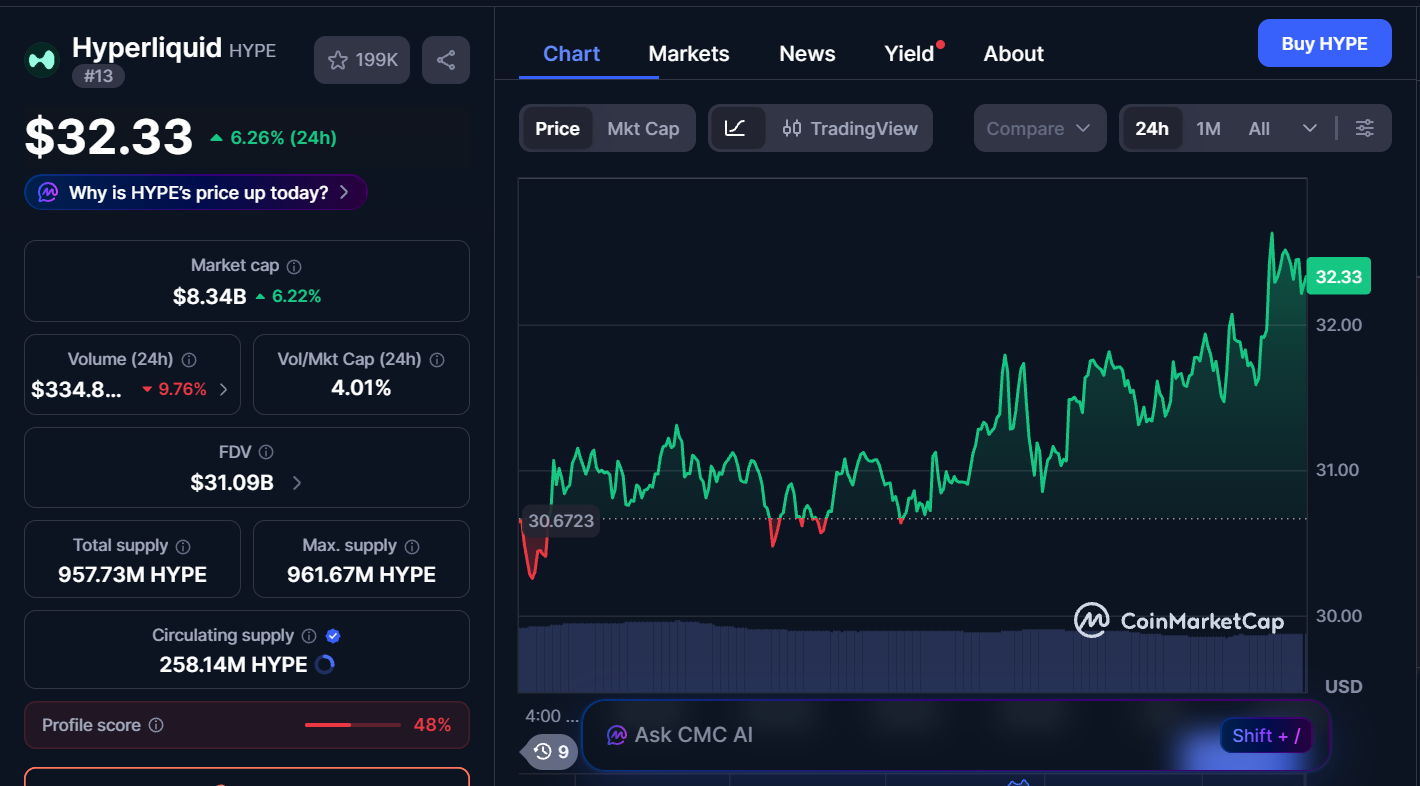Click the Buy HYPE button

pyautogui.click(x=1324, y=43)
